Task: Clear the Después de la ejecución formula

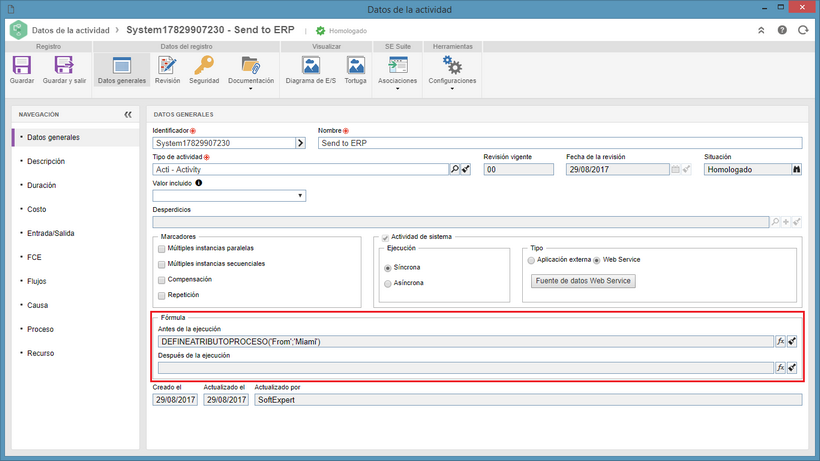Action: coord(792,367)
